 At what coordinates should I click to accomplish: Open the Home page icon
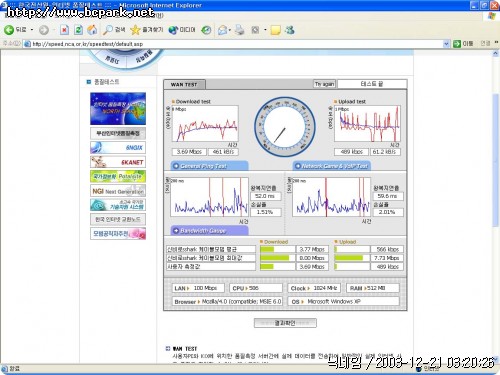(92, 30)
